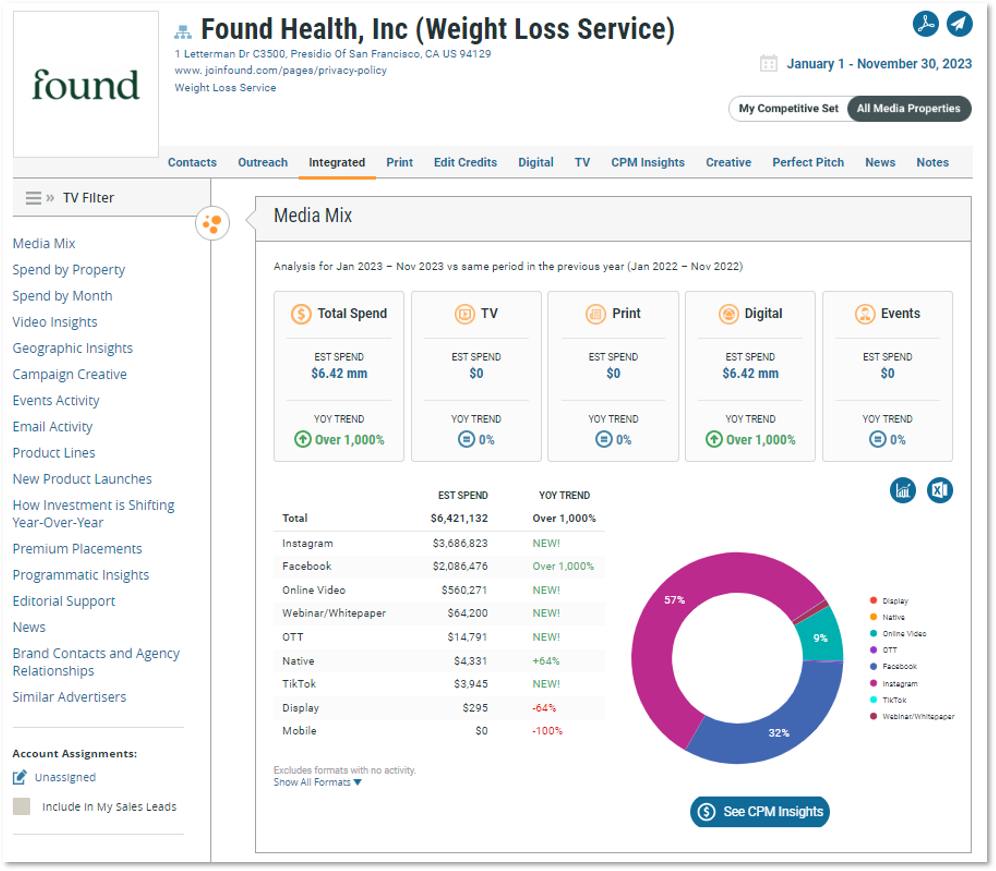Open the Outreach tab

pyautogui.click(x=263, y=163)
